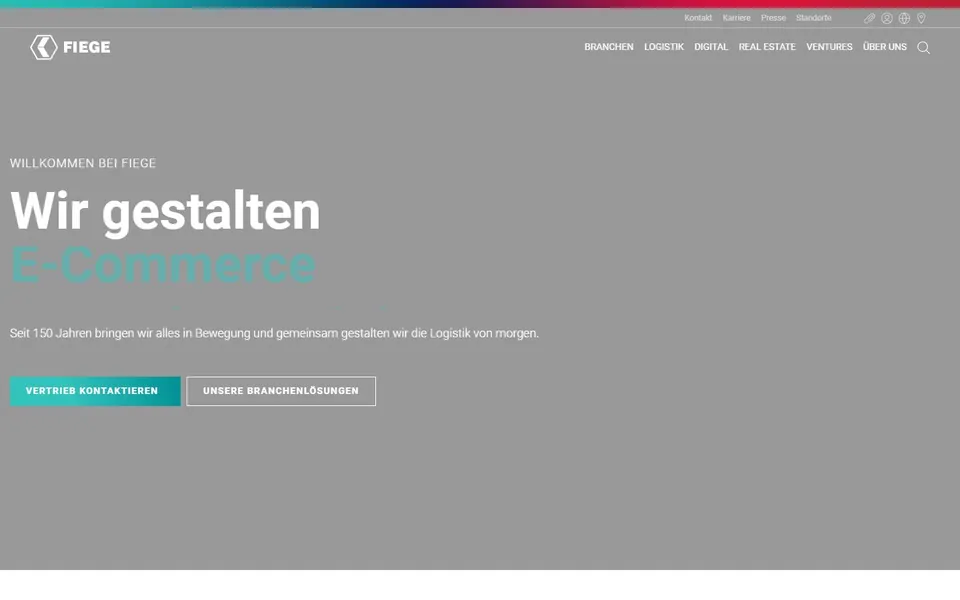
Task: Click the location pin icon
Action: tap(921, 18)
